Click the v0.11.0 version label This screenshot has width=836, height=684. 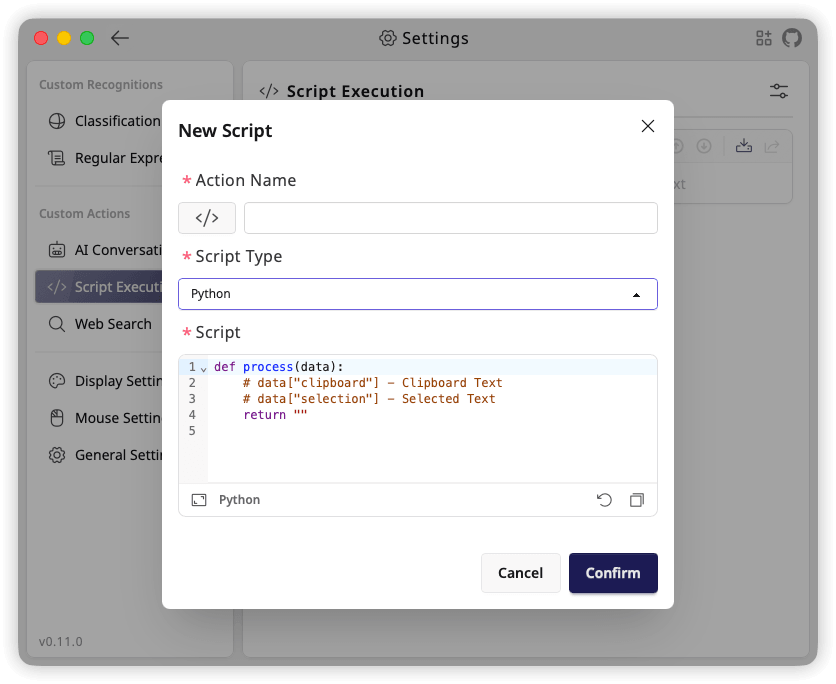click(60, 641)
